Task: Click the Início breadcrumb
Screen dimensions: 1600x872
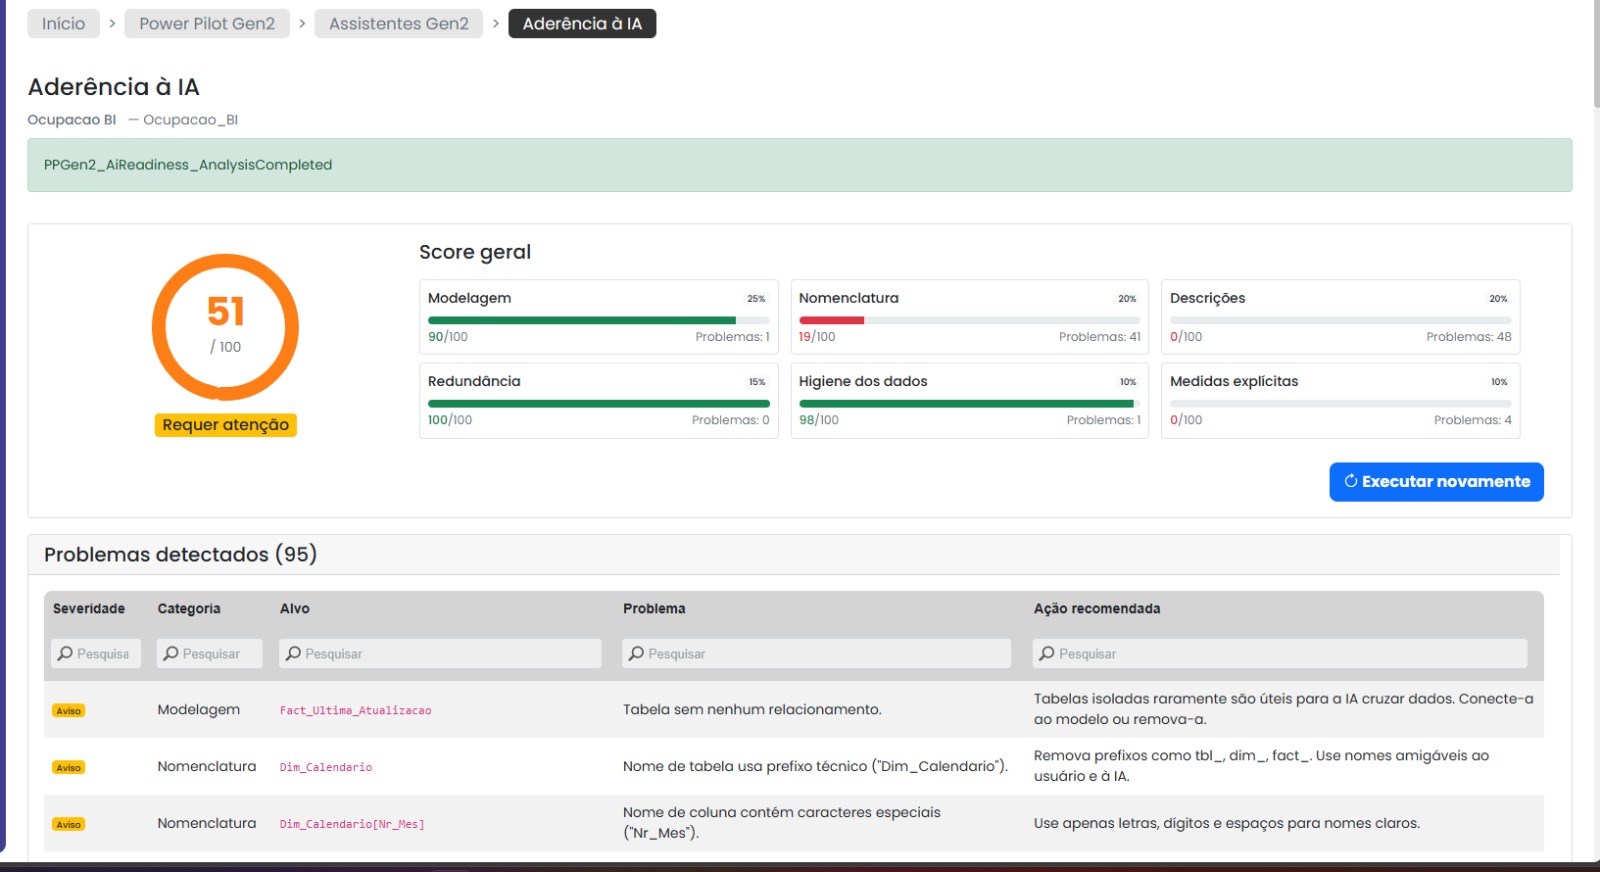Action: click(x=63, y=24)
